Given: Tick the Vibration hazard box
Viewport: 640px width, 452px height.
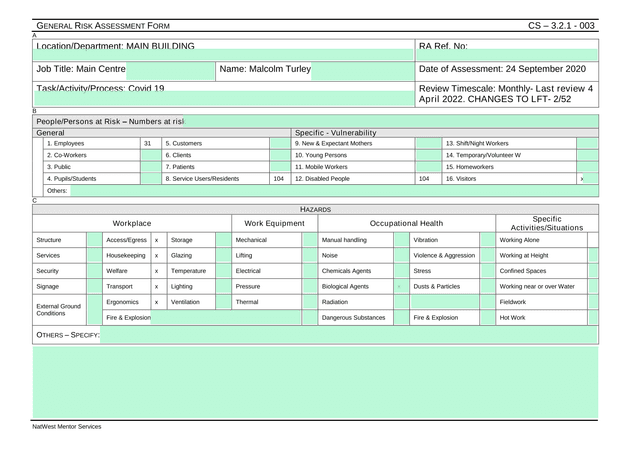Looking at the screenshot, I should click(x=487, y=240).
